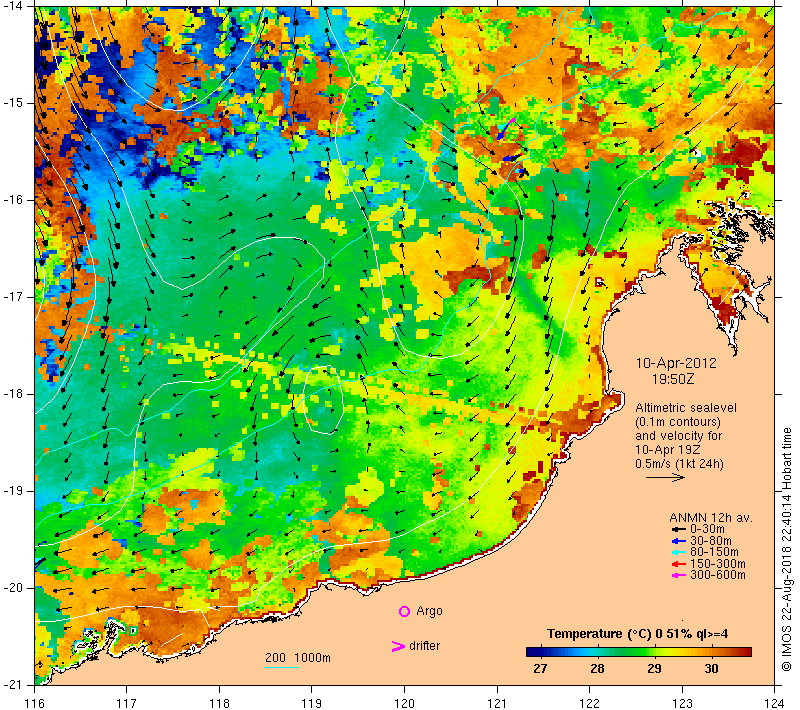Image resolution: width=800 pixels, height=710 pixels.
Task: Click the '-21' latitude axis label
Action: pos(13,685)
